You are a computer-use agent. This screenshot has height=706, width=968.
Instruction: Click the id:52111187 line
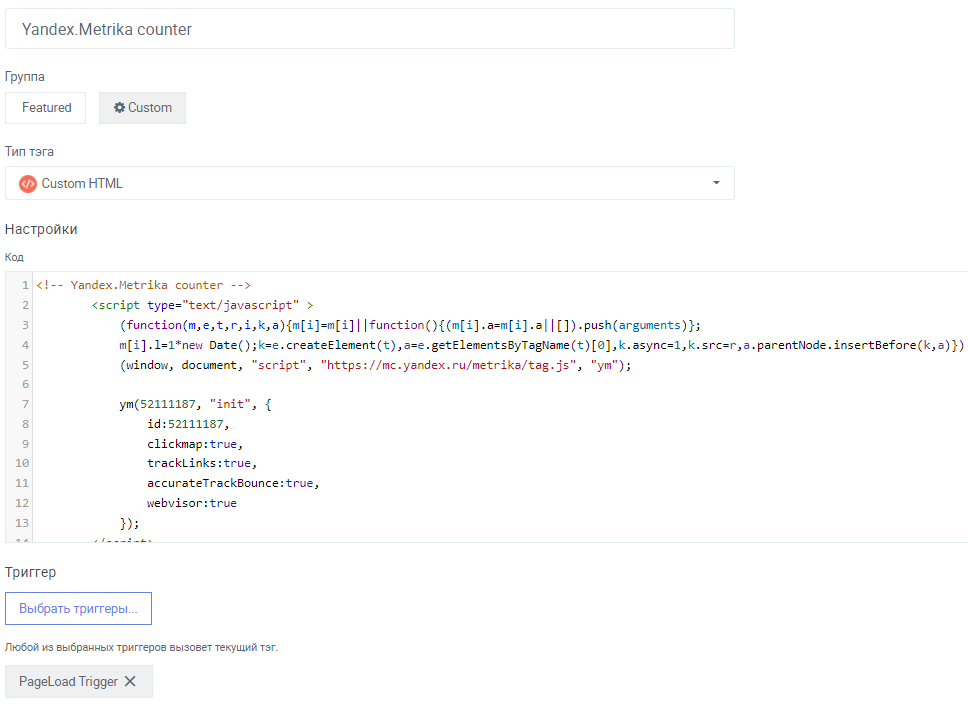(188, 424)
